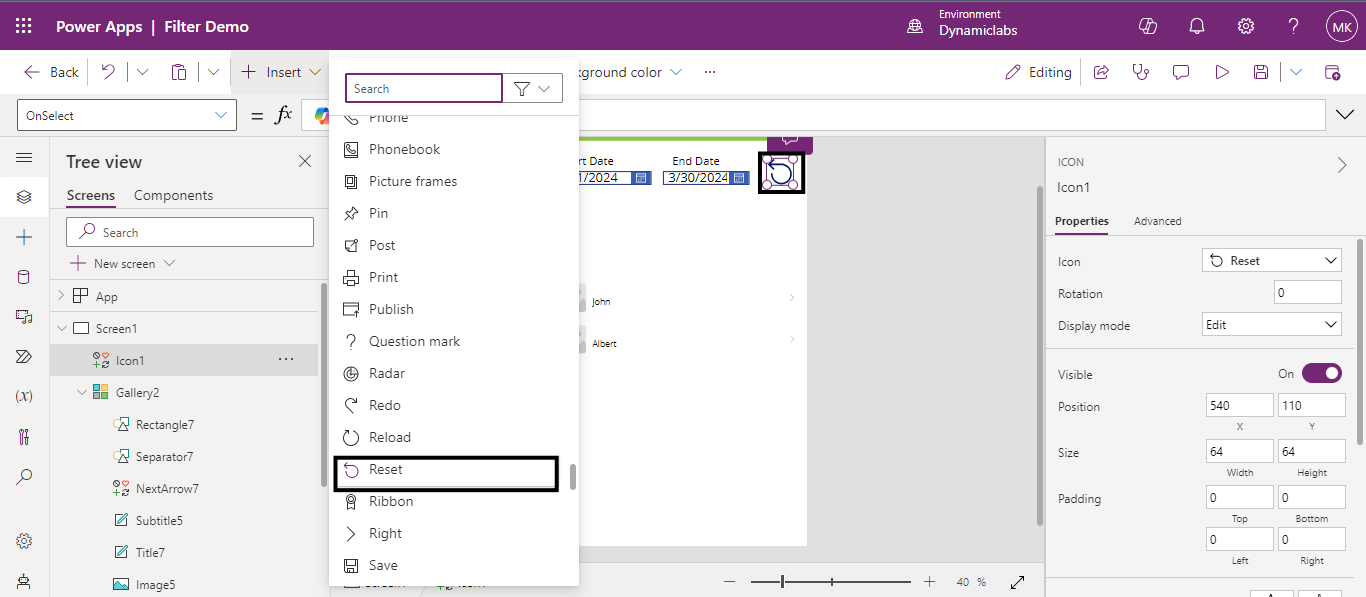Click the Back button
This screenshot has width=1366, height=597.
(x=52, y=72)
